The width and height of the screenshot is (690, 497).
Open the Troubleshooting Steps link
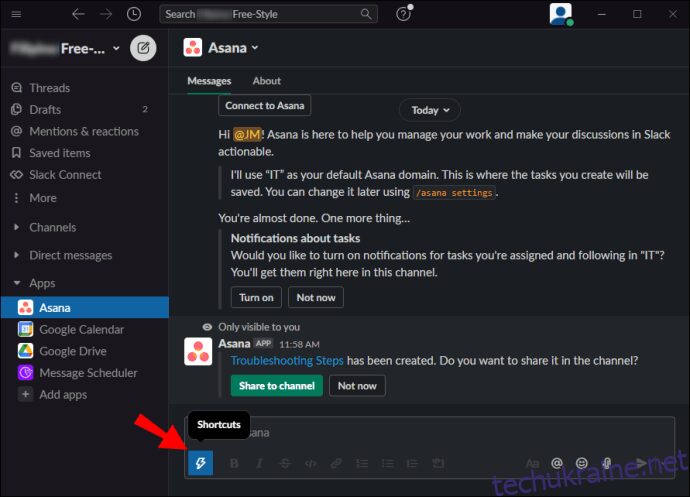(287, 361)
